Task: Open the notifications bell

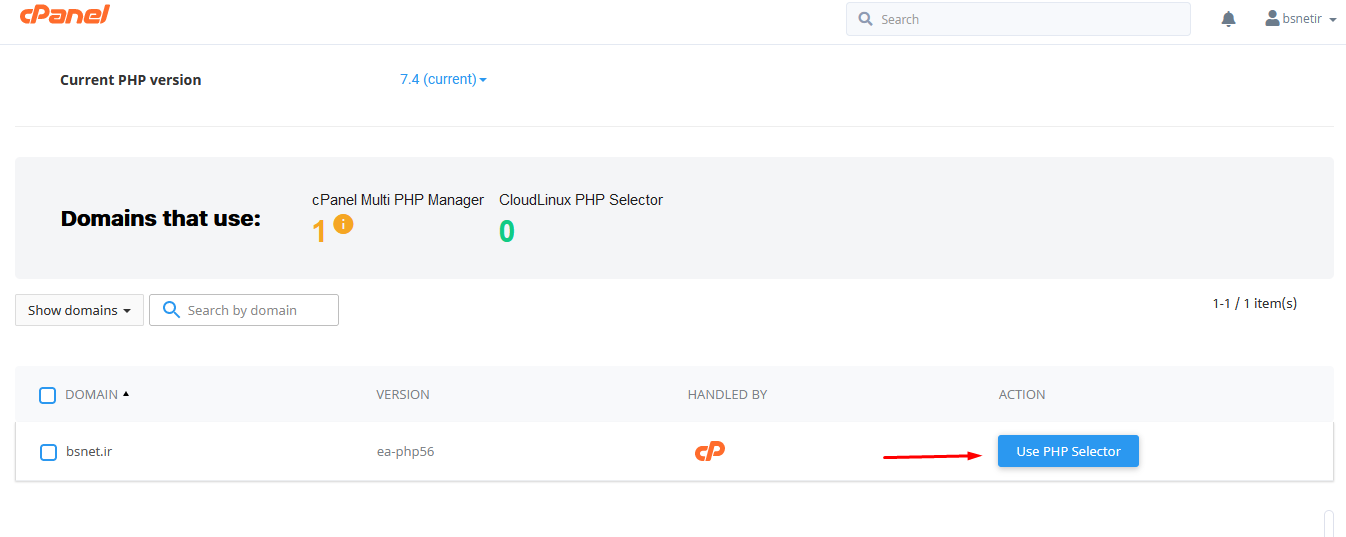Action: [x=1229, y=19]
